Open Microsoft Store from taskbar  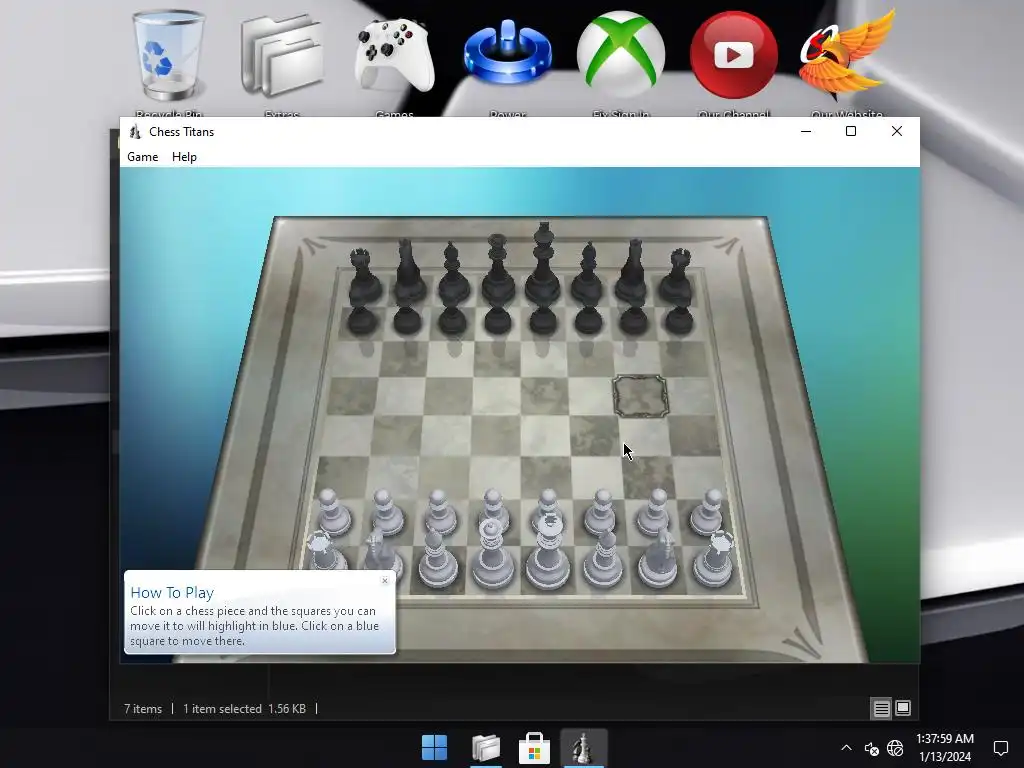pos(534,748)
